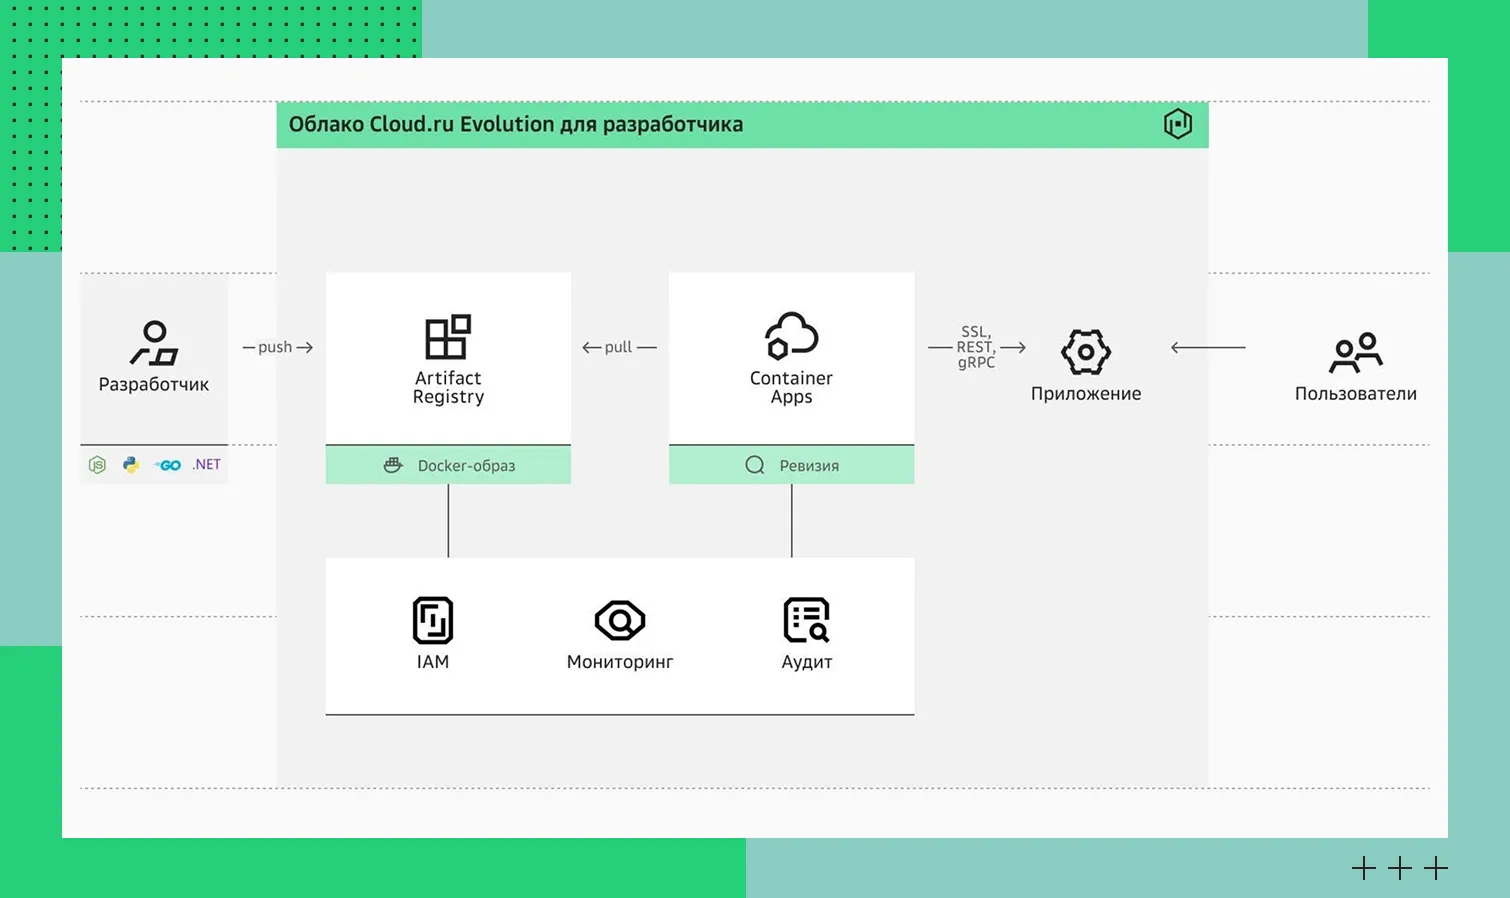Click the Cloud.ru hexagon logo in header
1510x898 pixels.
[x=1178, y=124]
